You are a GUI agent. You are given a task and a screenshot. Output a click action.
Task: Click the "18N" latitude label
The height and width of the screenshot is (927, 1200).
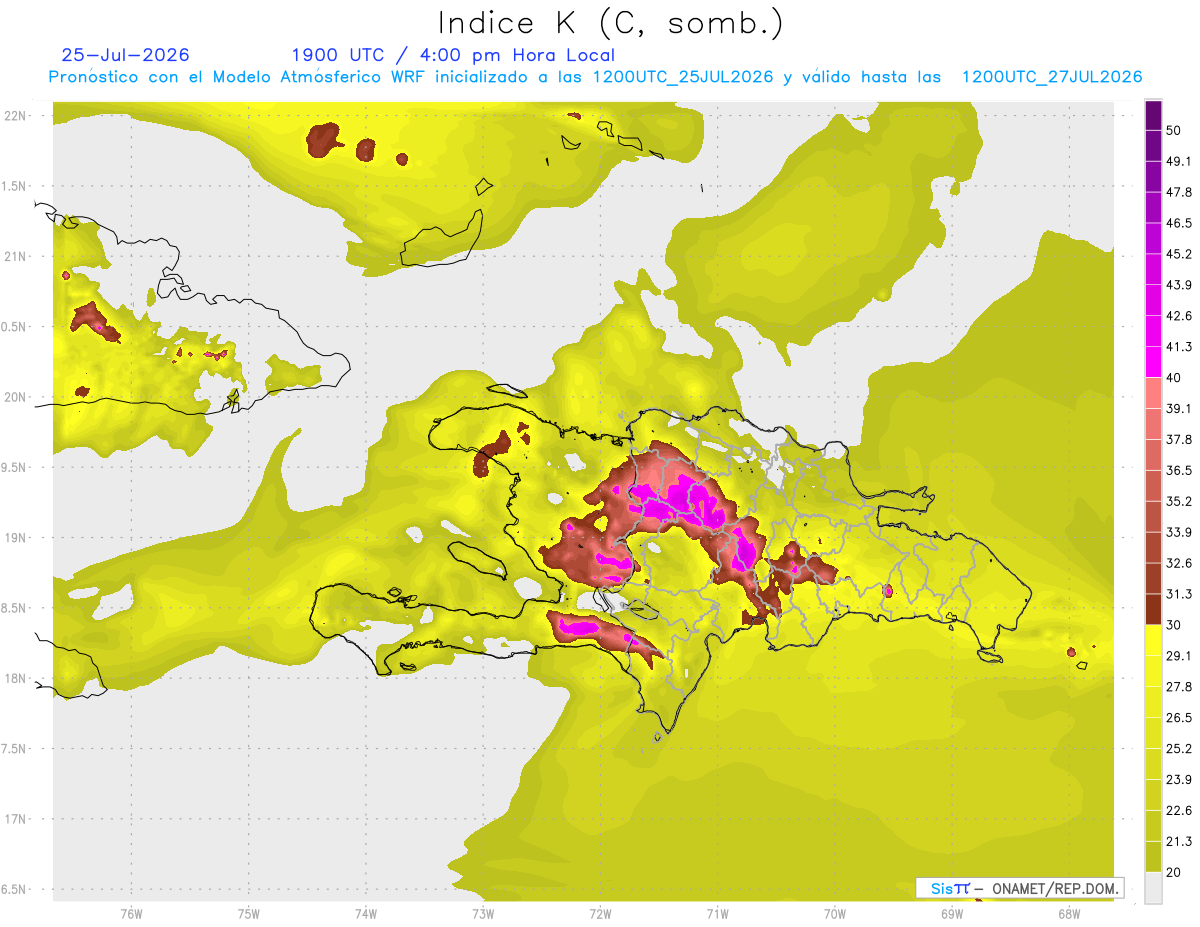pyautogui.click(x=15, y=678)
